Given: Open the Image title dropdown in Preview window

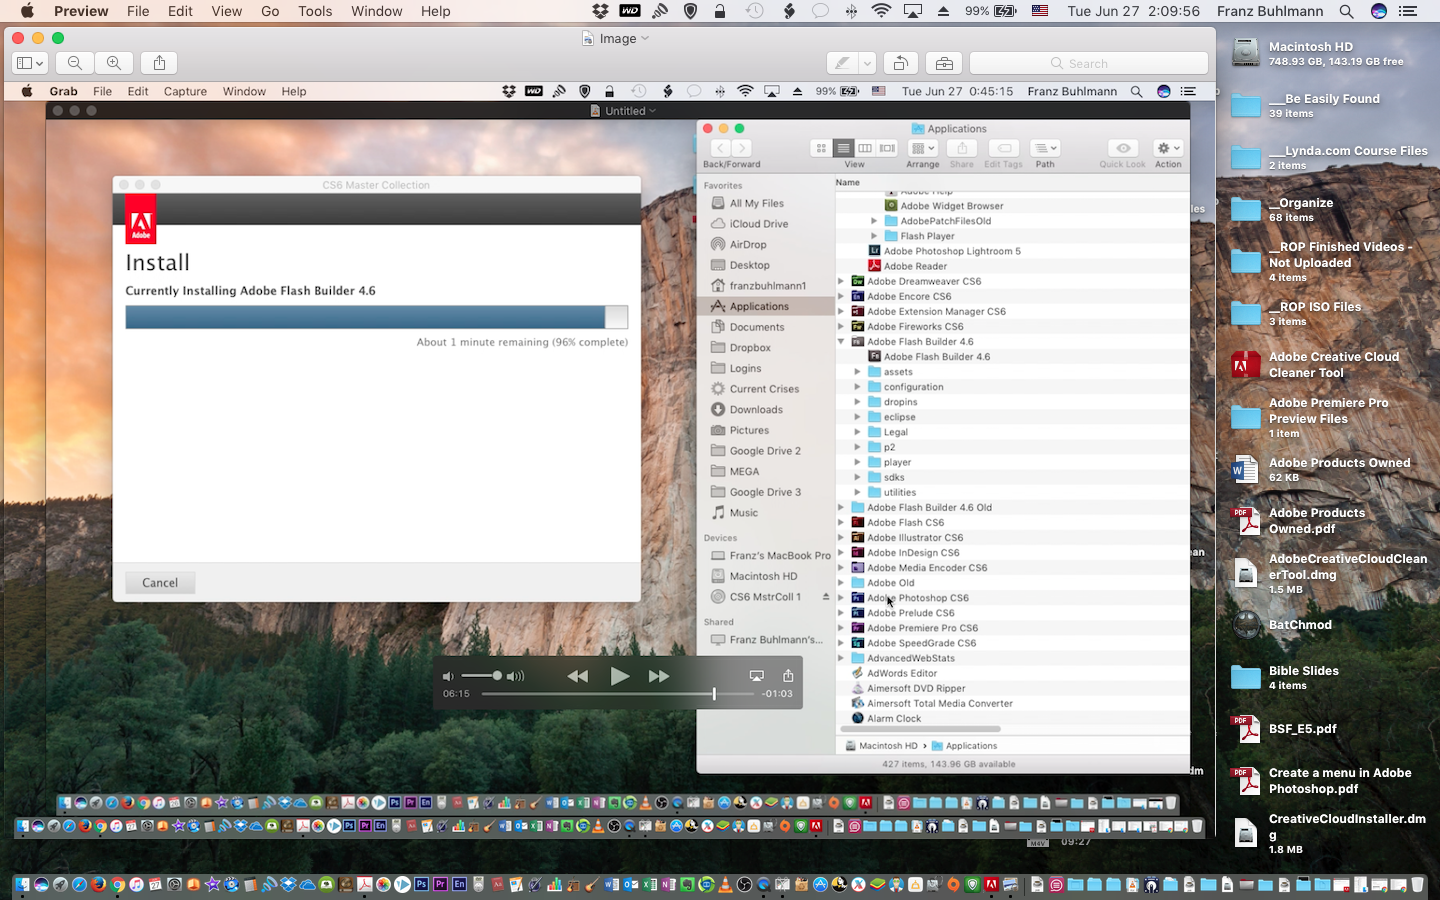Looking at the screenshot, I should pos(625,38).
